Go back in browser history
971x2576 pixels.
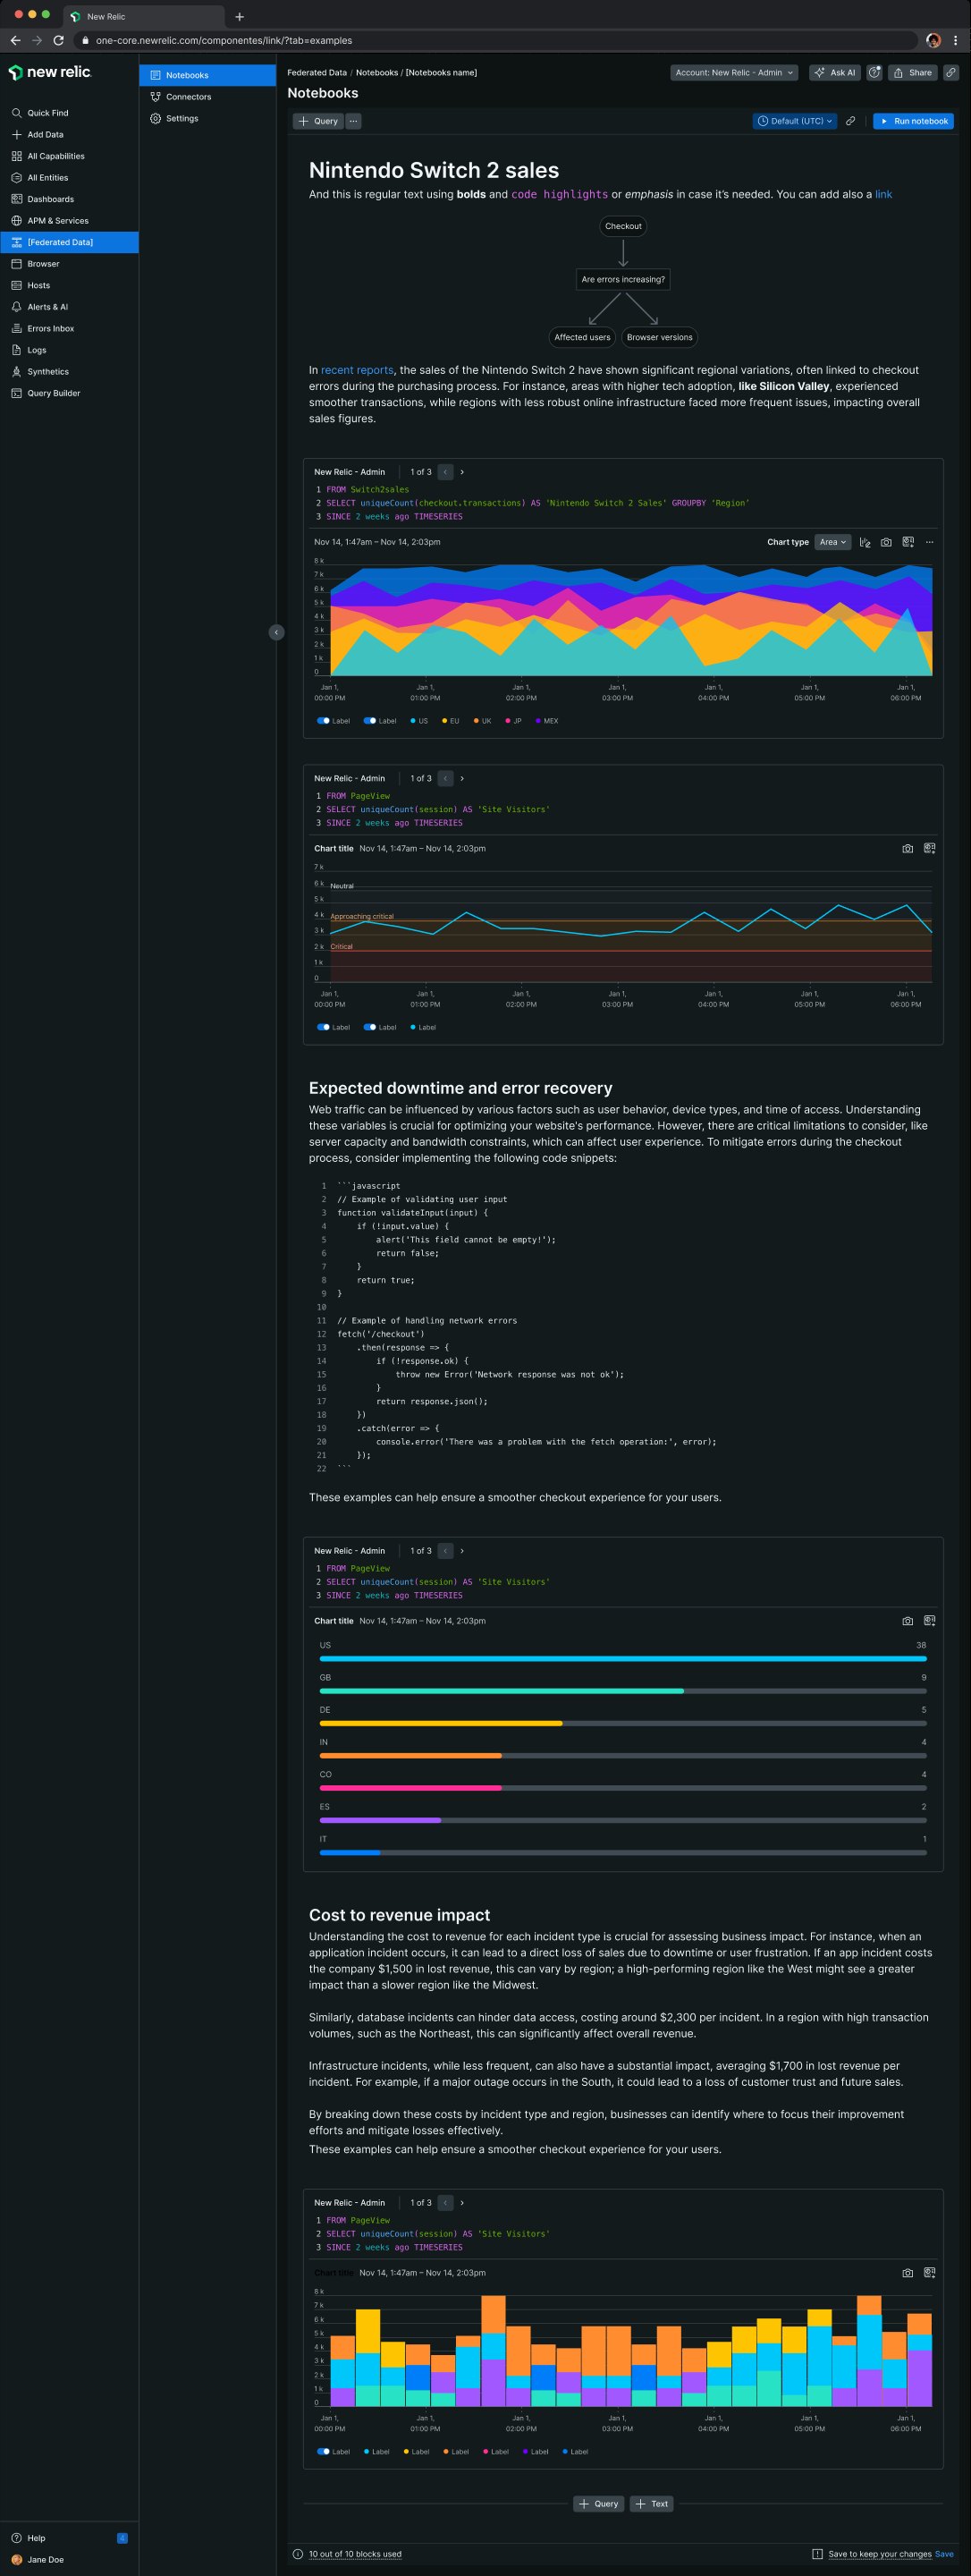click(x=14, y=40)
